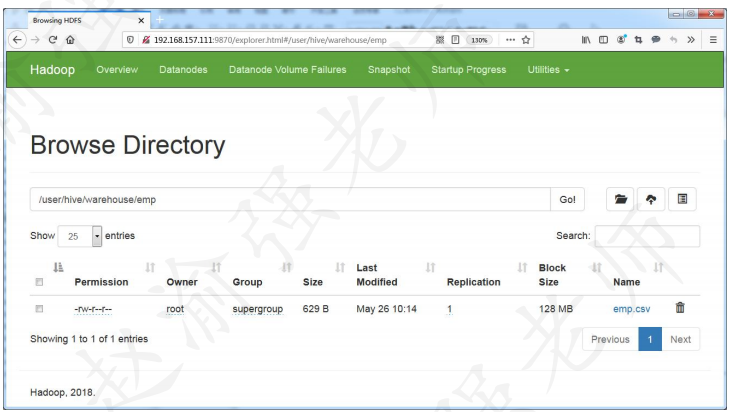Click the insecure connection lock icon
733x412 pixels.
tap(145, 40)
